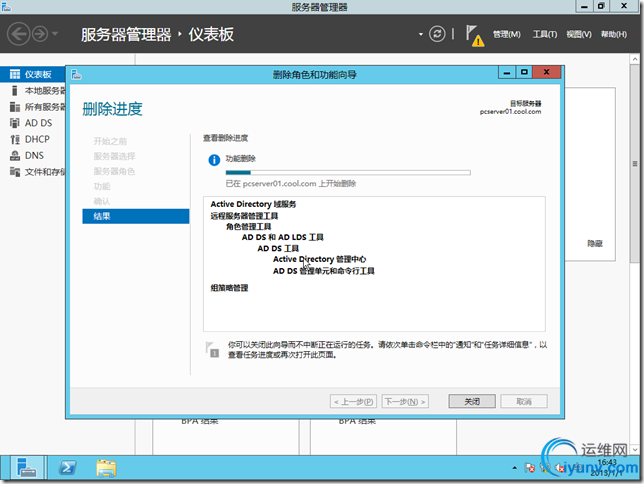The image size is (644, 484).
Task: Click the wizard title bar icon
Action: click(x=76, y=74)
